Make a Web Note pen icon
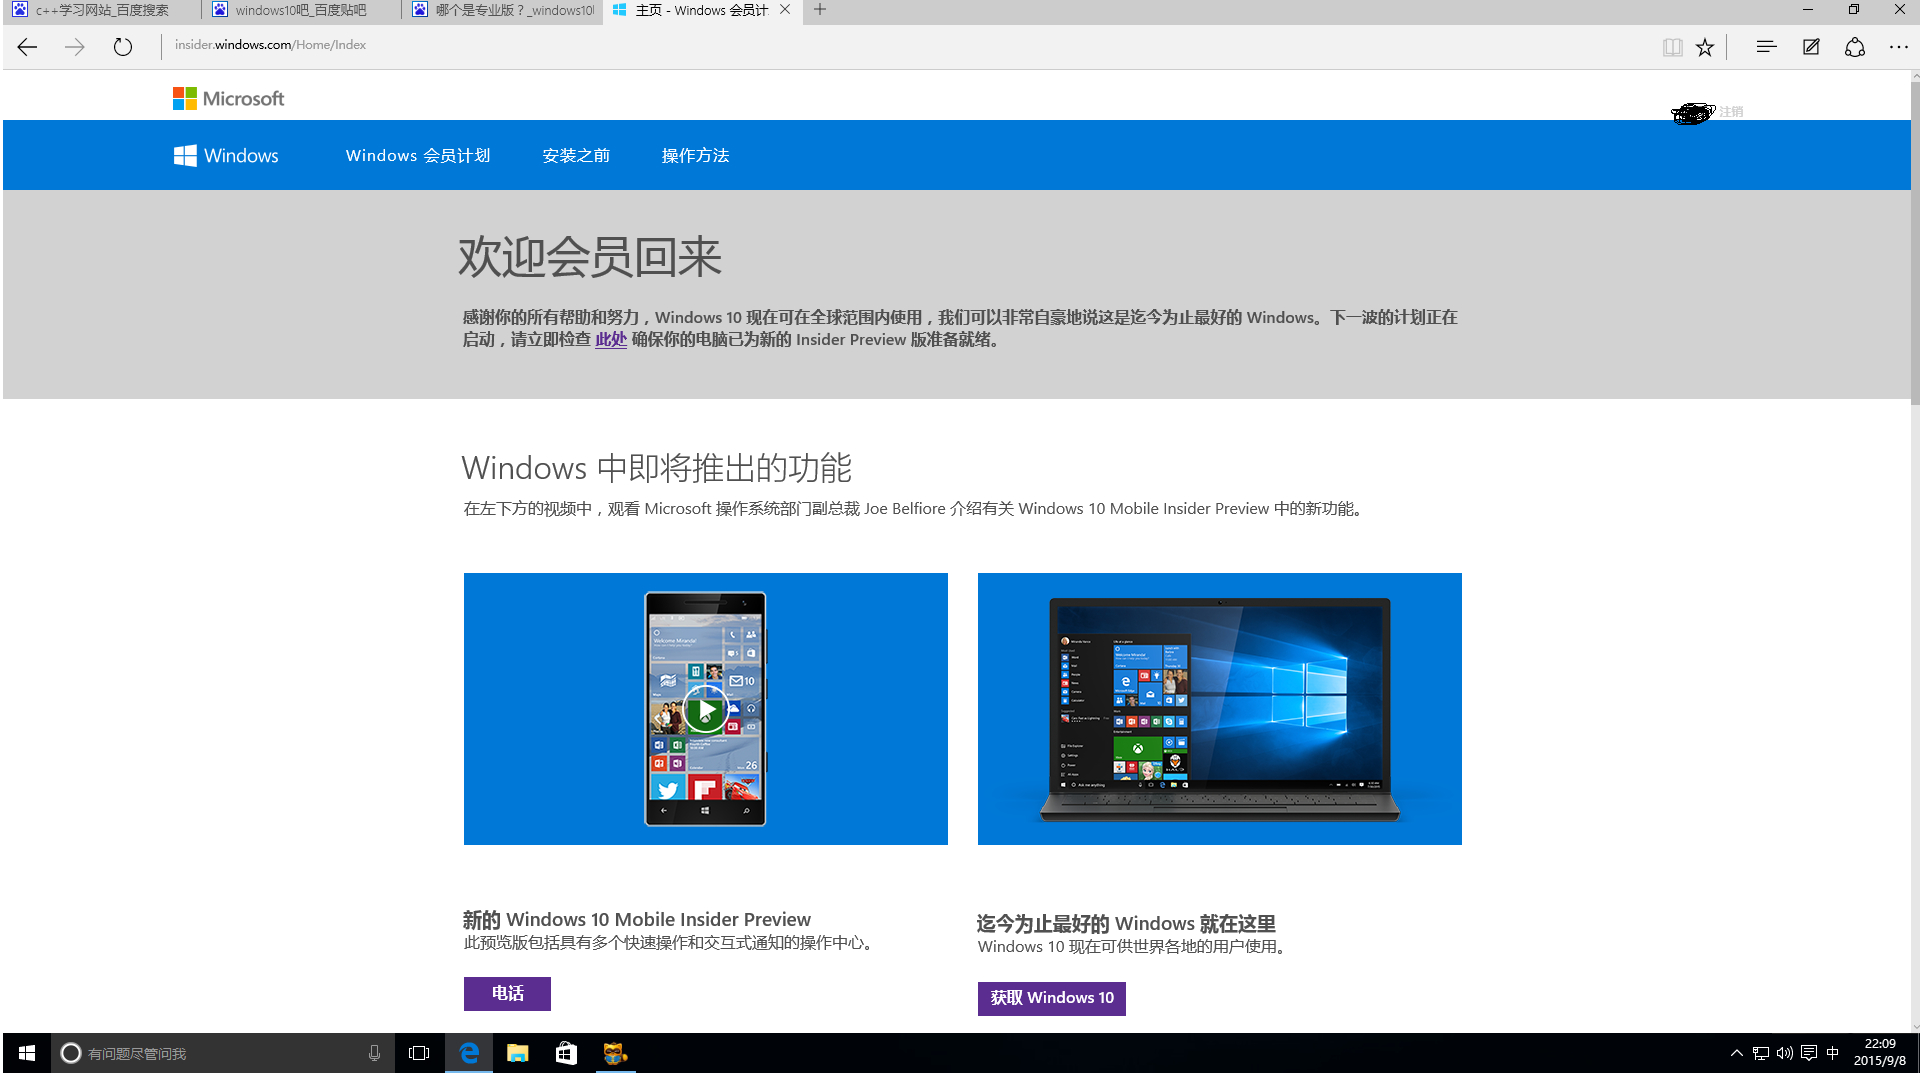 coord(1811,47)
